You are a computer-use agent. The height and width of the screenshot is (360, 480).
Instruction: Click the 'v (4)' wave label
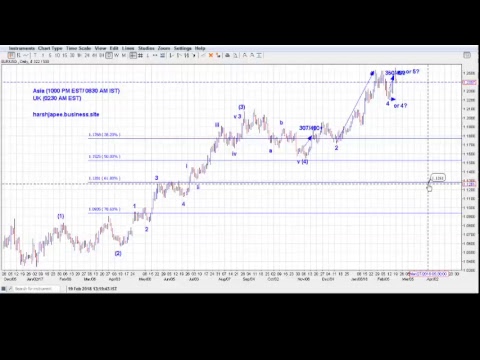pos(303,162)
